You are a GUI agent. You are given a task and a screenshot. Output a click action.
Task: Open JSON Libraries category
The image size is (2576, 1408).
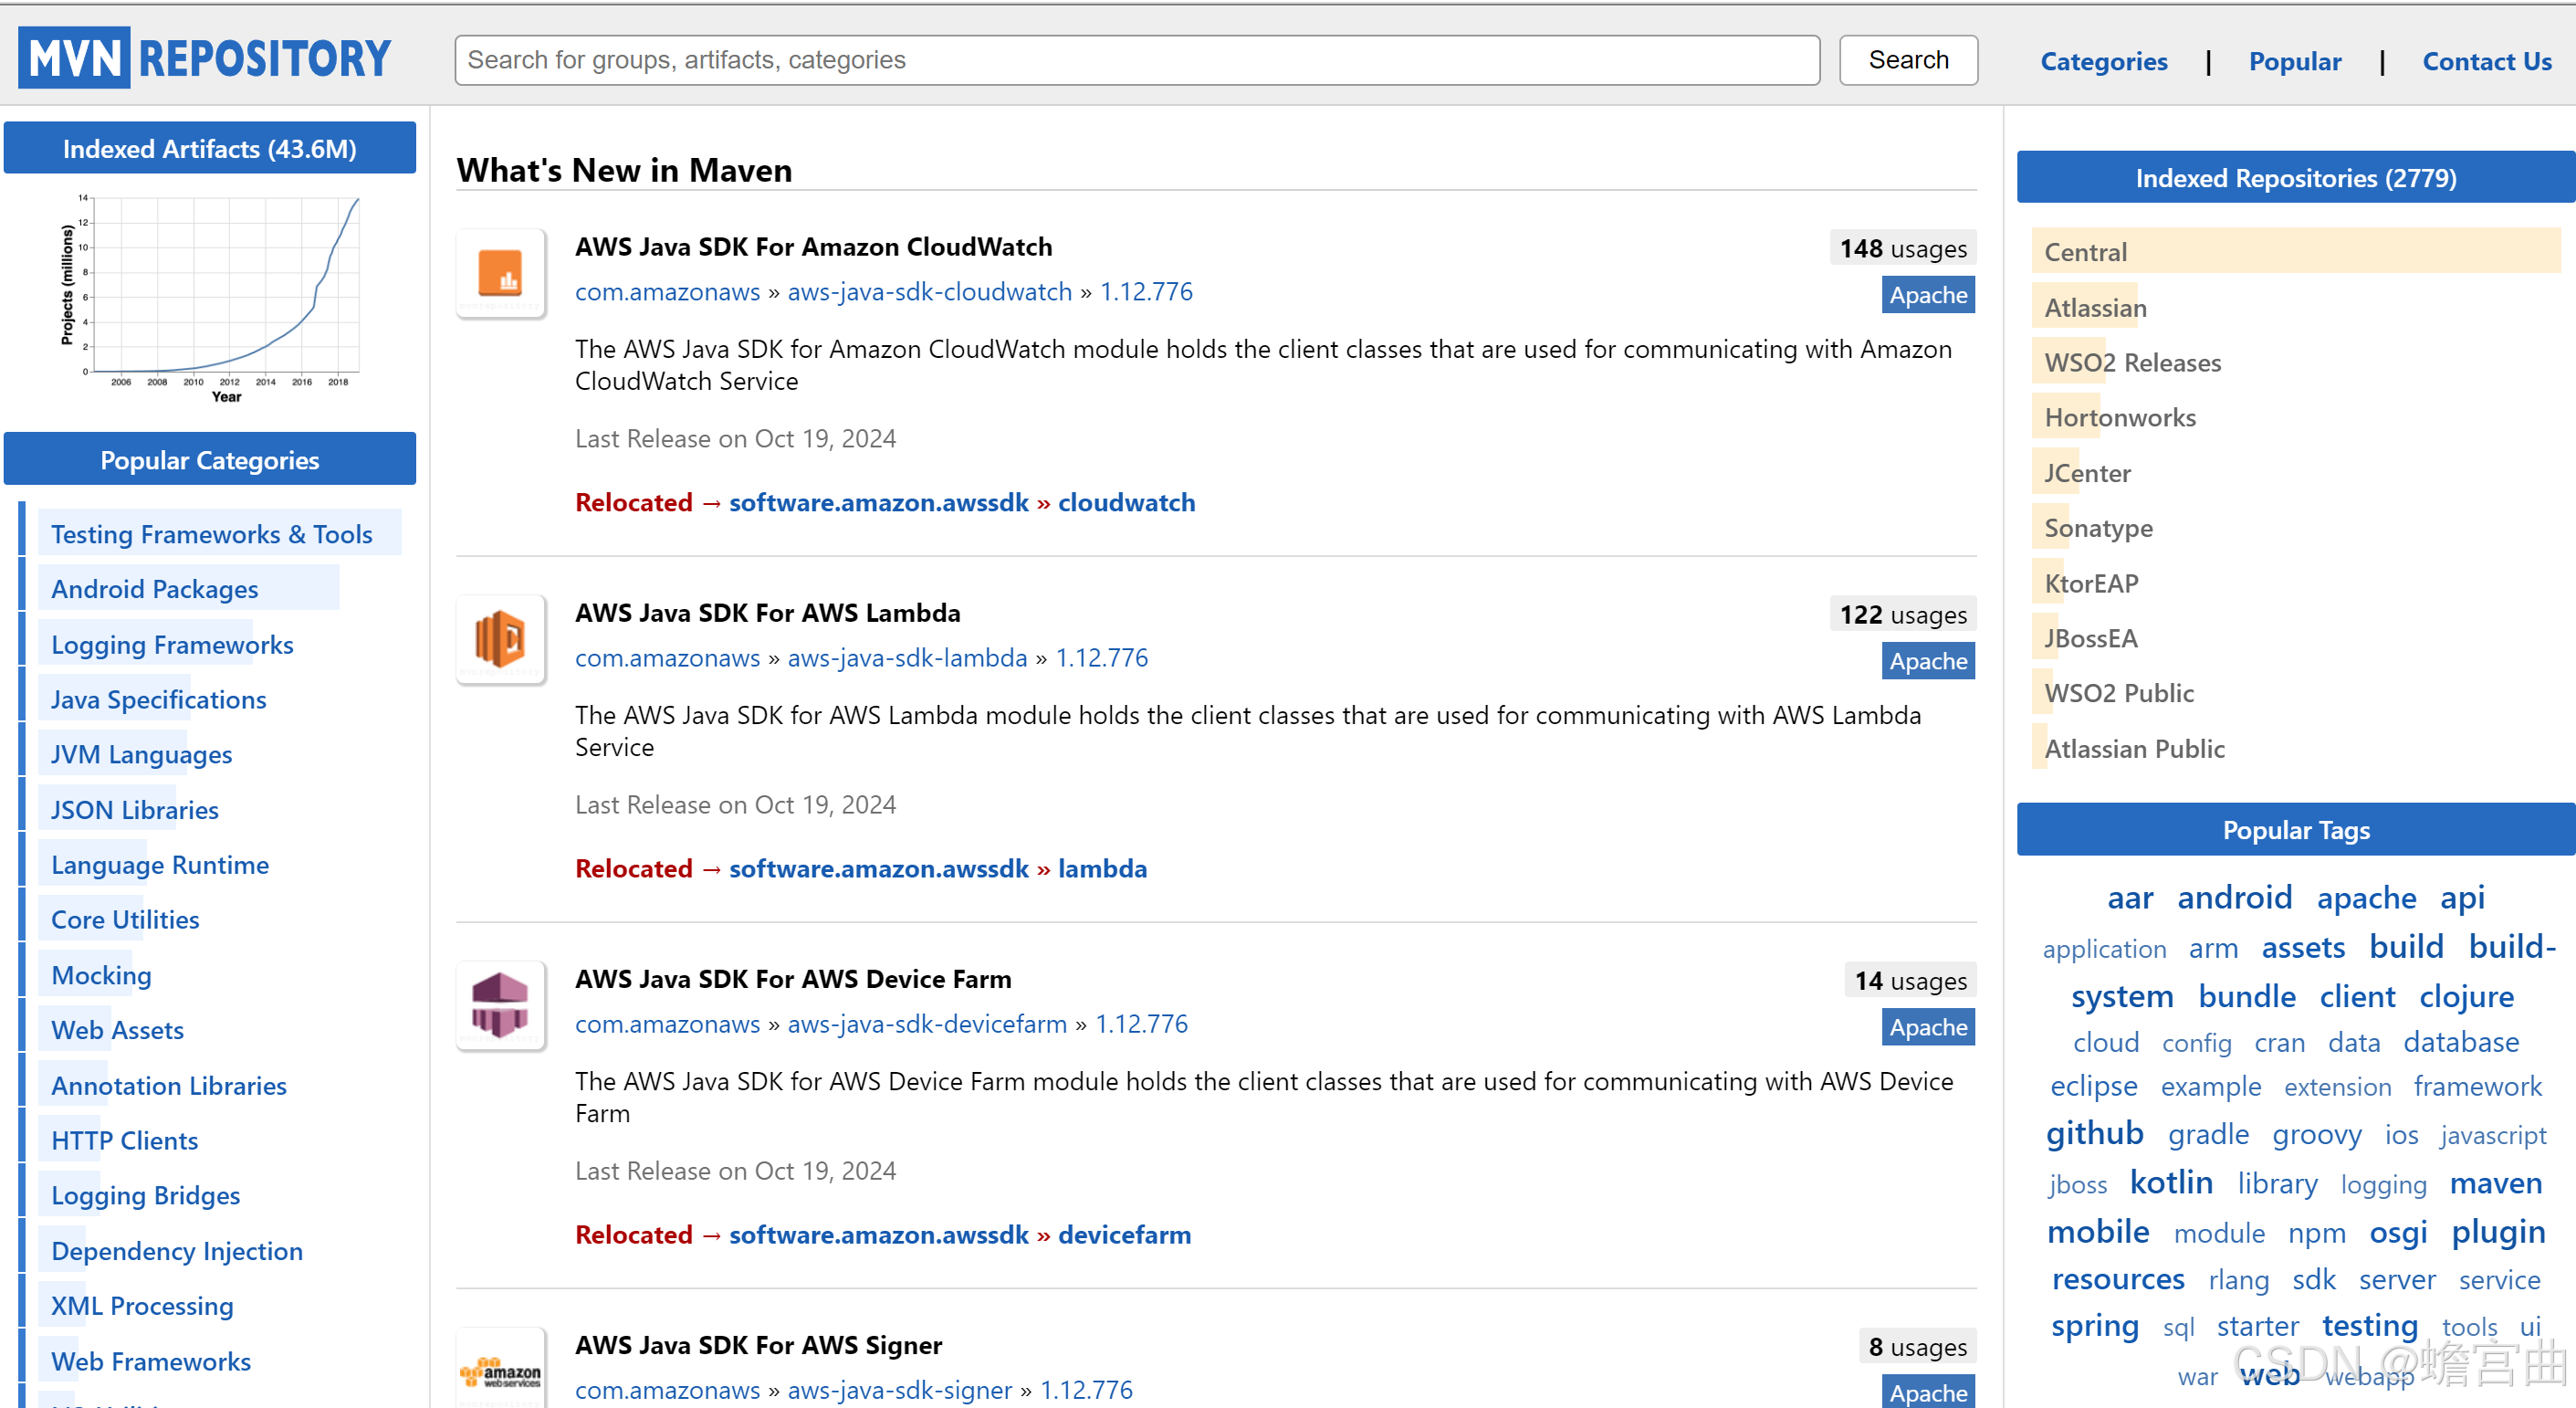134,809
